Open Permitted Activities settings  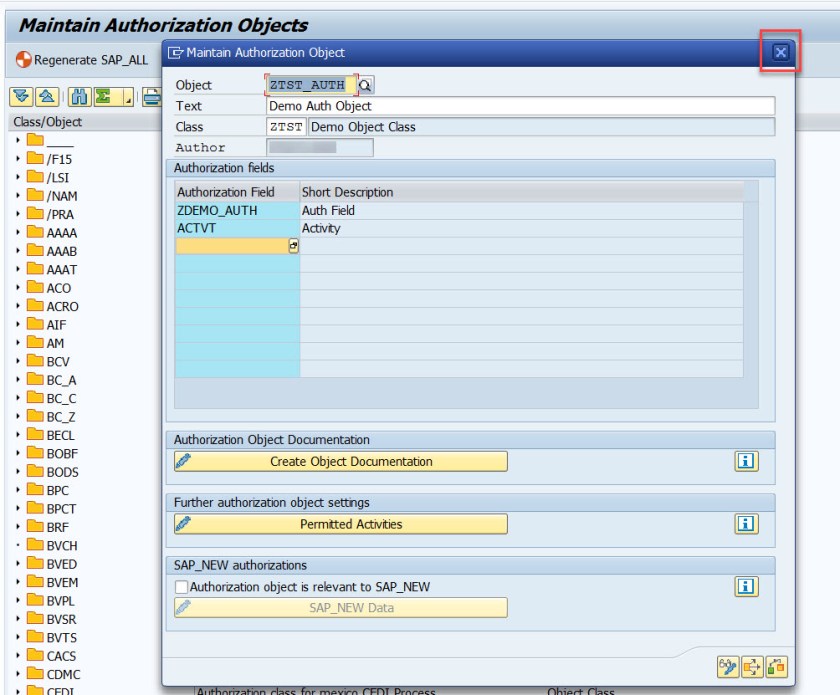click(x=341, y=524)
